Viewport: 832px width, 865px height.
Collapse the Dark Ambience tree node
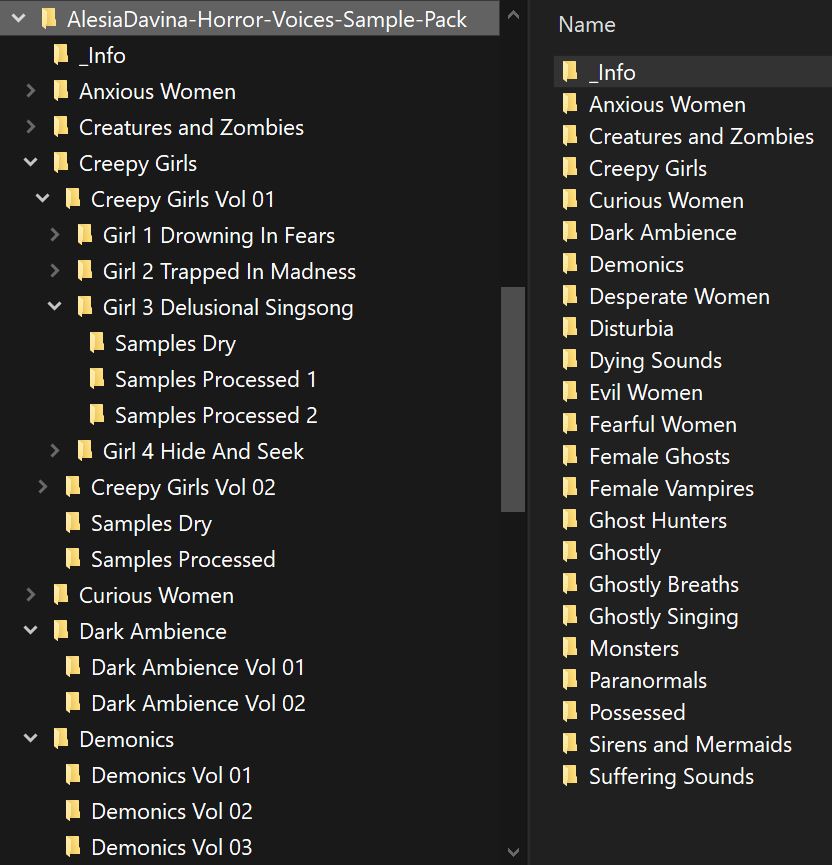31,630
